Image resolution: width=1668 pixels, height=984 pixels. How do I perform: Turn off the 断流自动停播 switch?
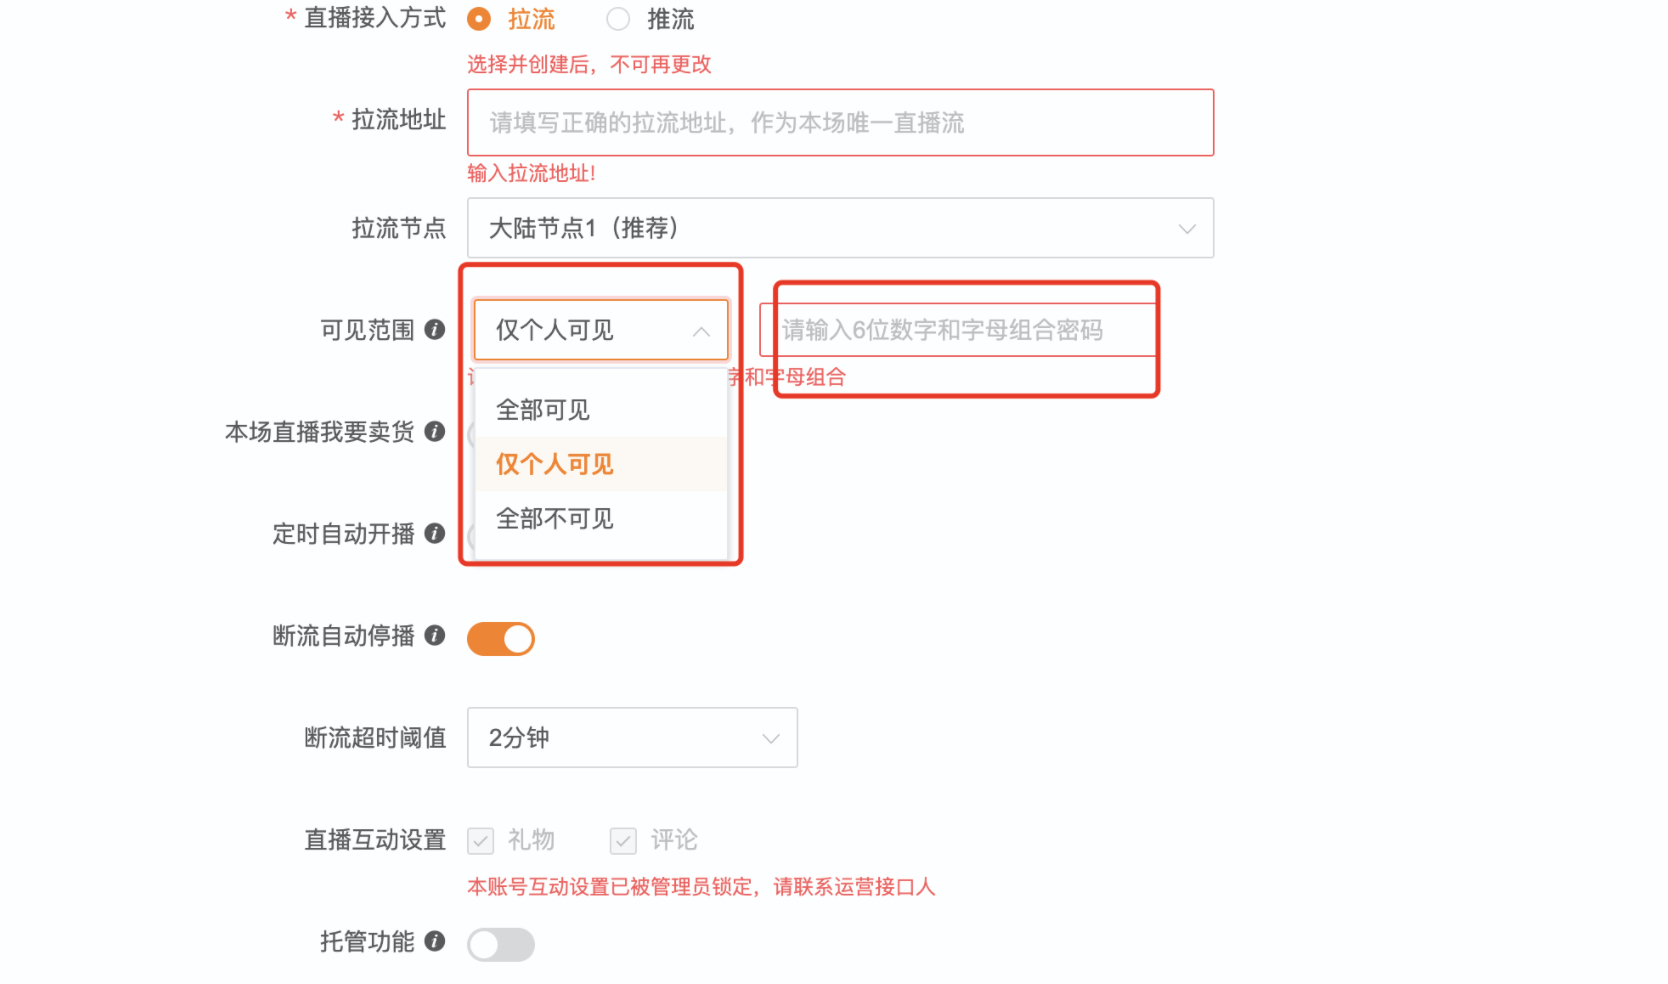[501, 639]
